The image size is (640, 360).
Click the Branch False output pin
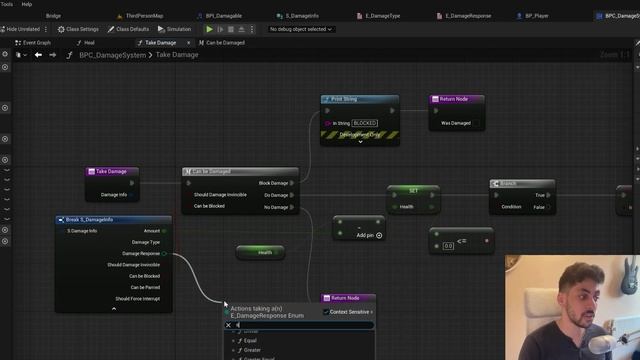(x=549, y=207)
